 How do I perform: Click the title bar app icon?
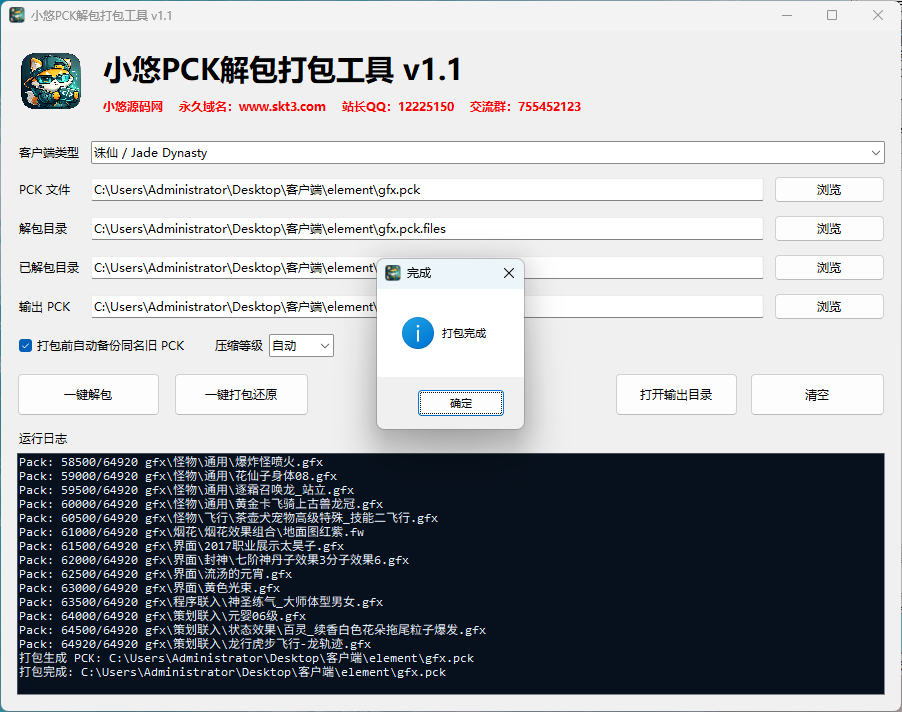click(17, 15)
